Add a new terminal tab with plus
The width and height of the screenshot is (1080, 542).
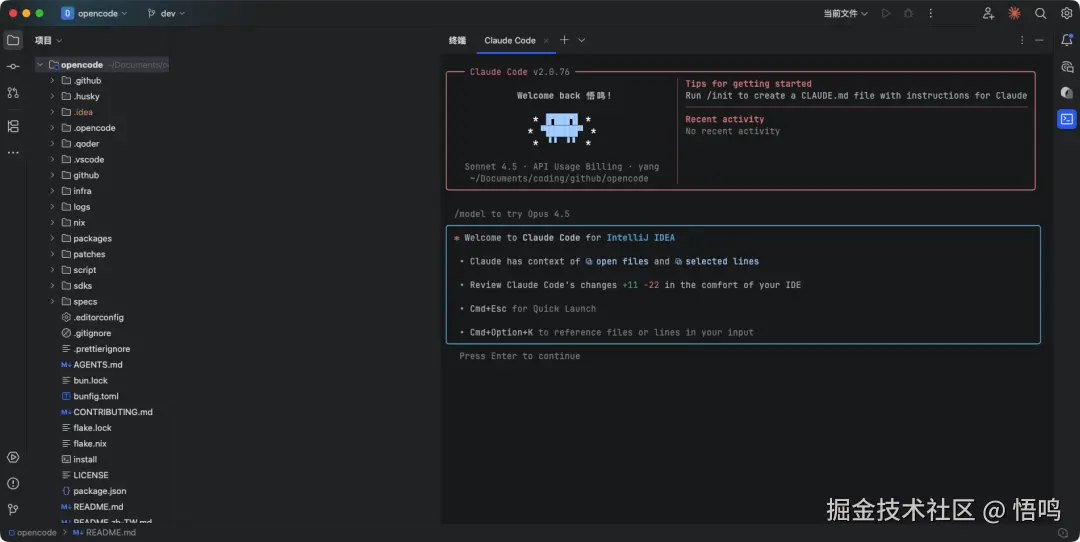(x=564, y=40)
